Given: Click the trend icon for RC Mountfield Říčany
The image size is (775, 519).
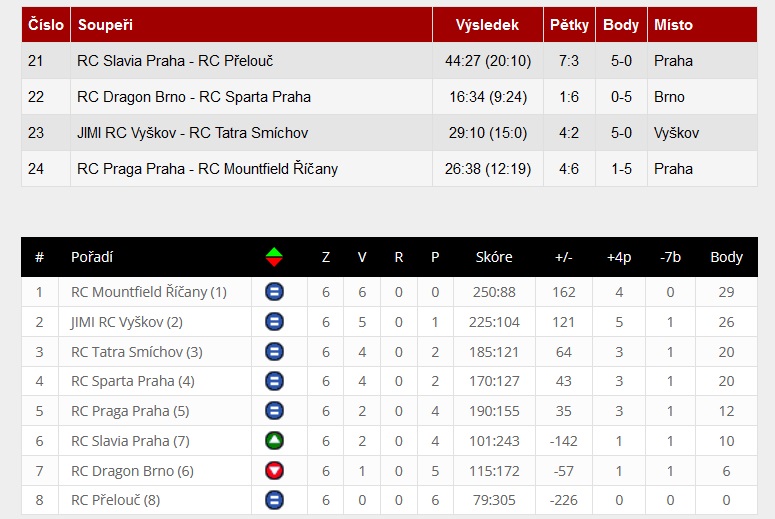Looking at the screenshot, I should tap(274, 292).
